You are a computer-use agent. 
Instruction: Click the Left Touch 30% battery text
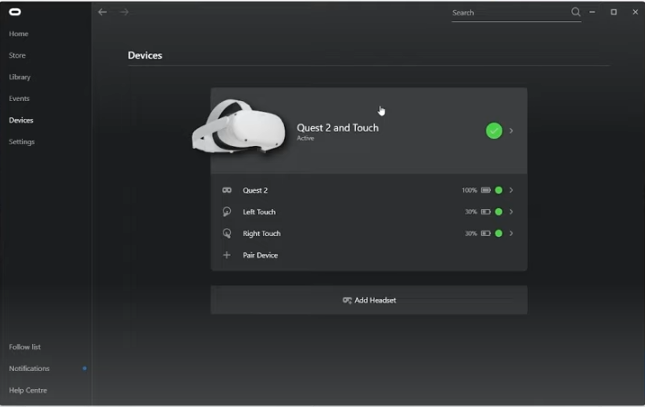tap(471, 212)
